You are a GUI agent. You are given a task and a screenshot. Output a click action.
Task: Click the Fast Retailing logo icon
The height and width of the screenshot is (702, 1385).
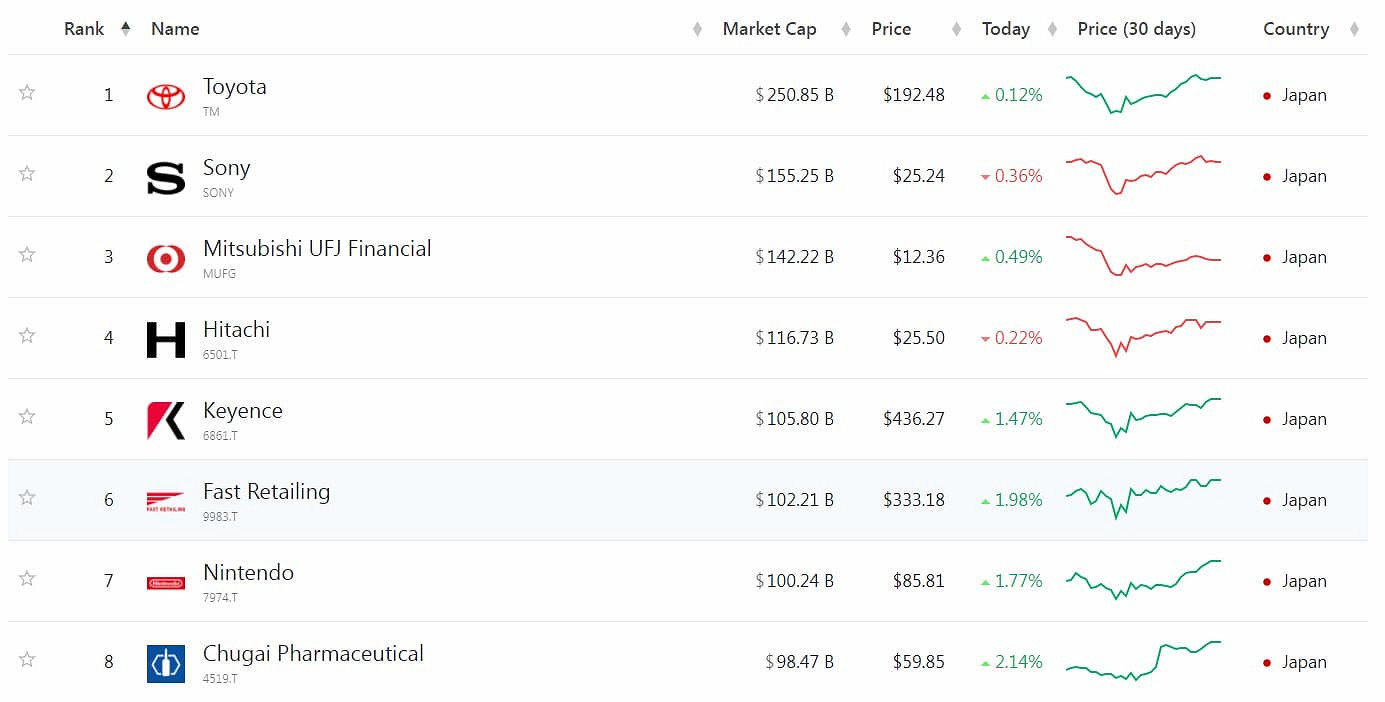tap(166, 501)
